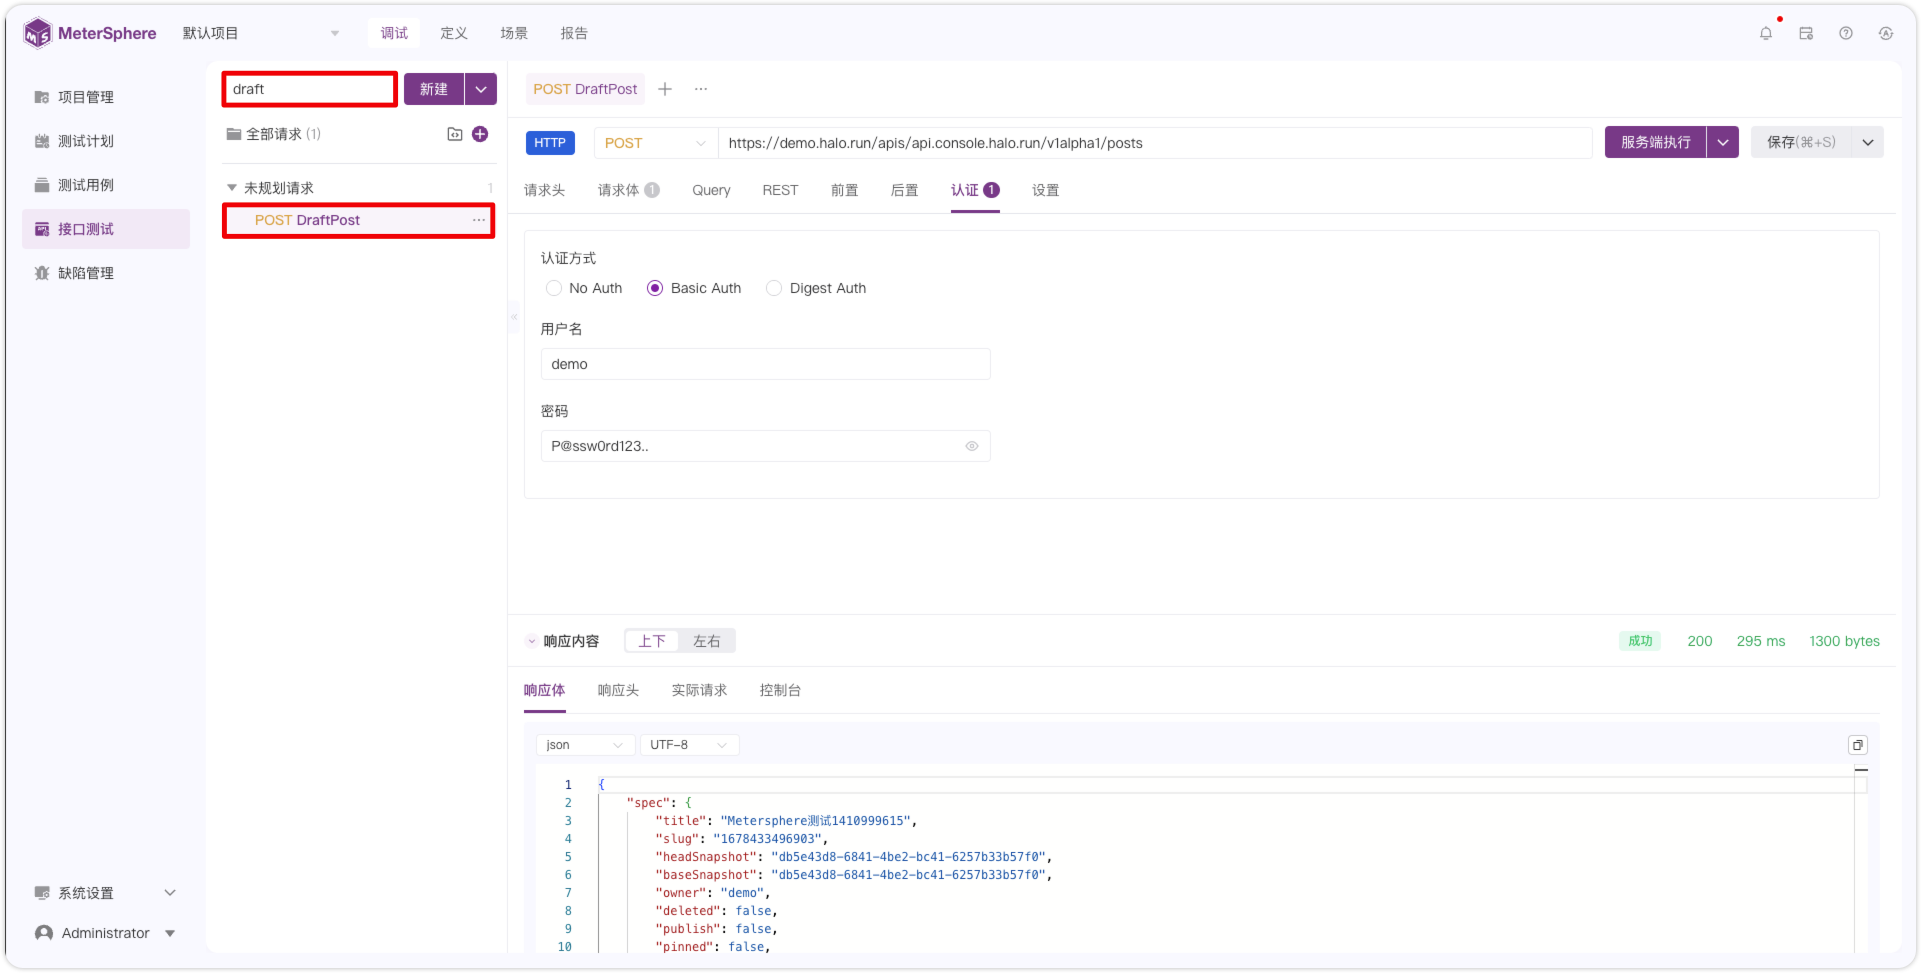The width and height of the screenshot is (1921, 973).
Task: Go to 测试计划 in sidebar
Action: pos(106,141)
